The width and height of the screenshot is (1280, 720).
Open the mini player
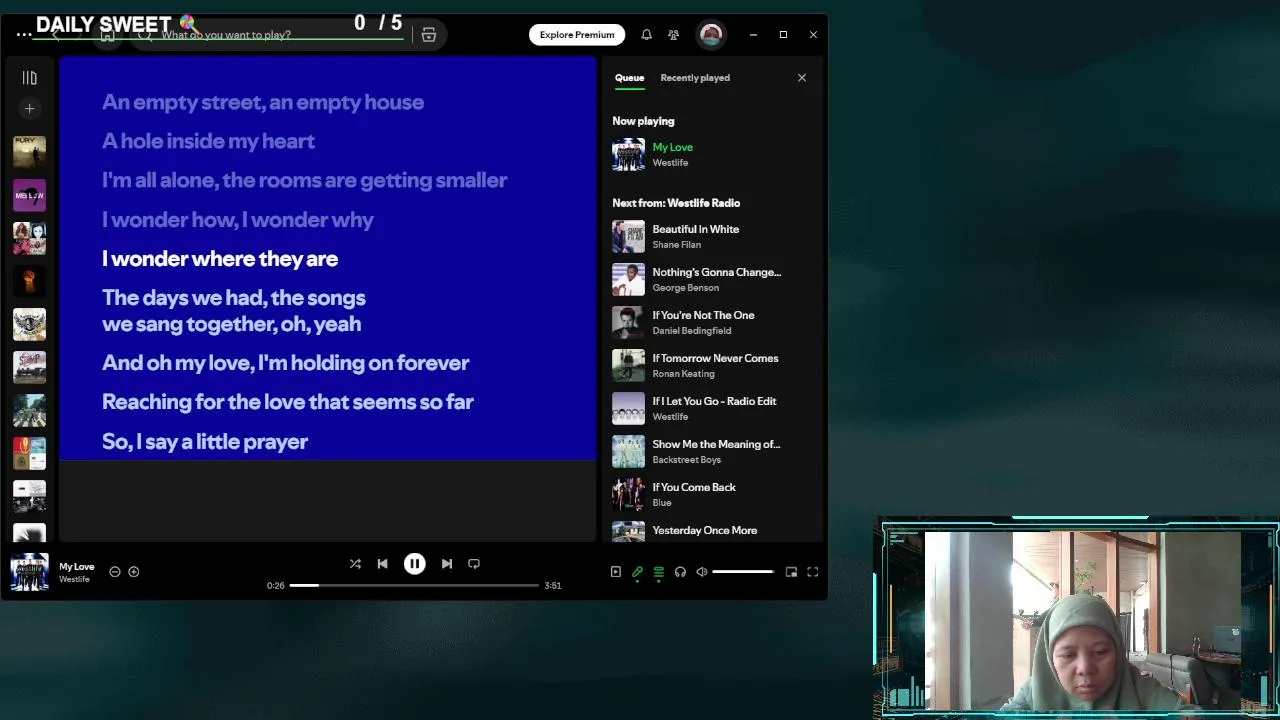(791, 572)
